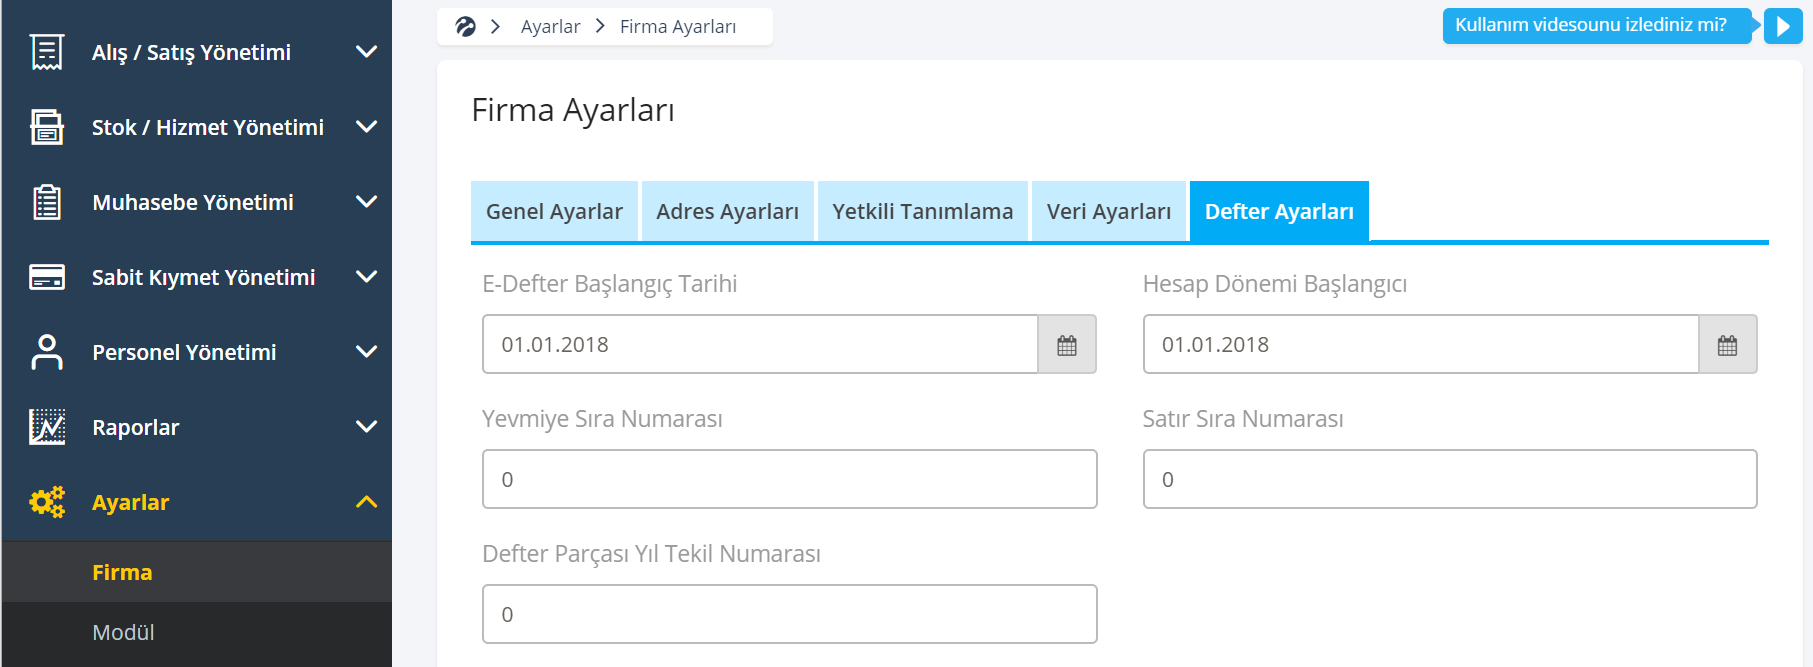Focus E-Defter Başlangıç Tarihi date field
Image resolution: width=1813 pixels, height=667 pixels.
click(760, 344)
